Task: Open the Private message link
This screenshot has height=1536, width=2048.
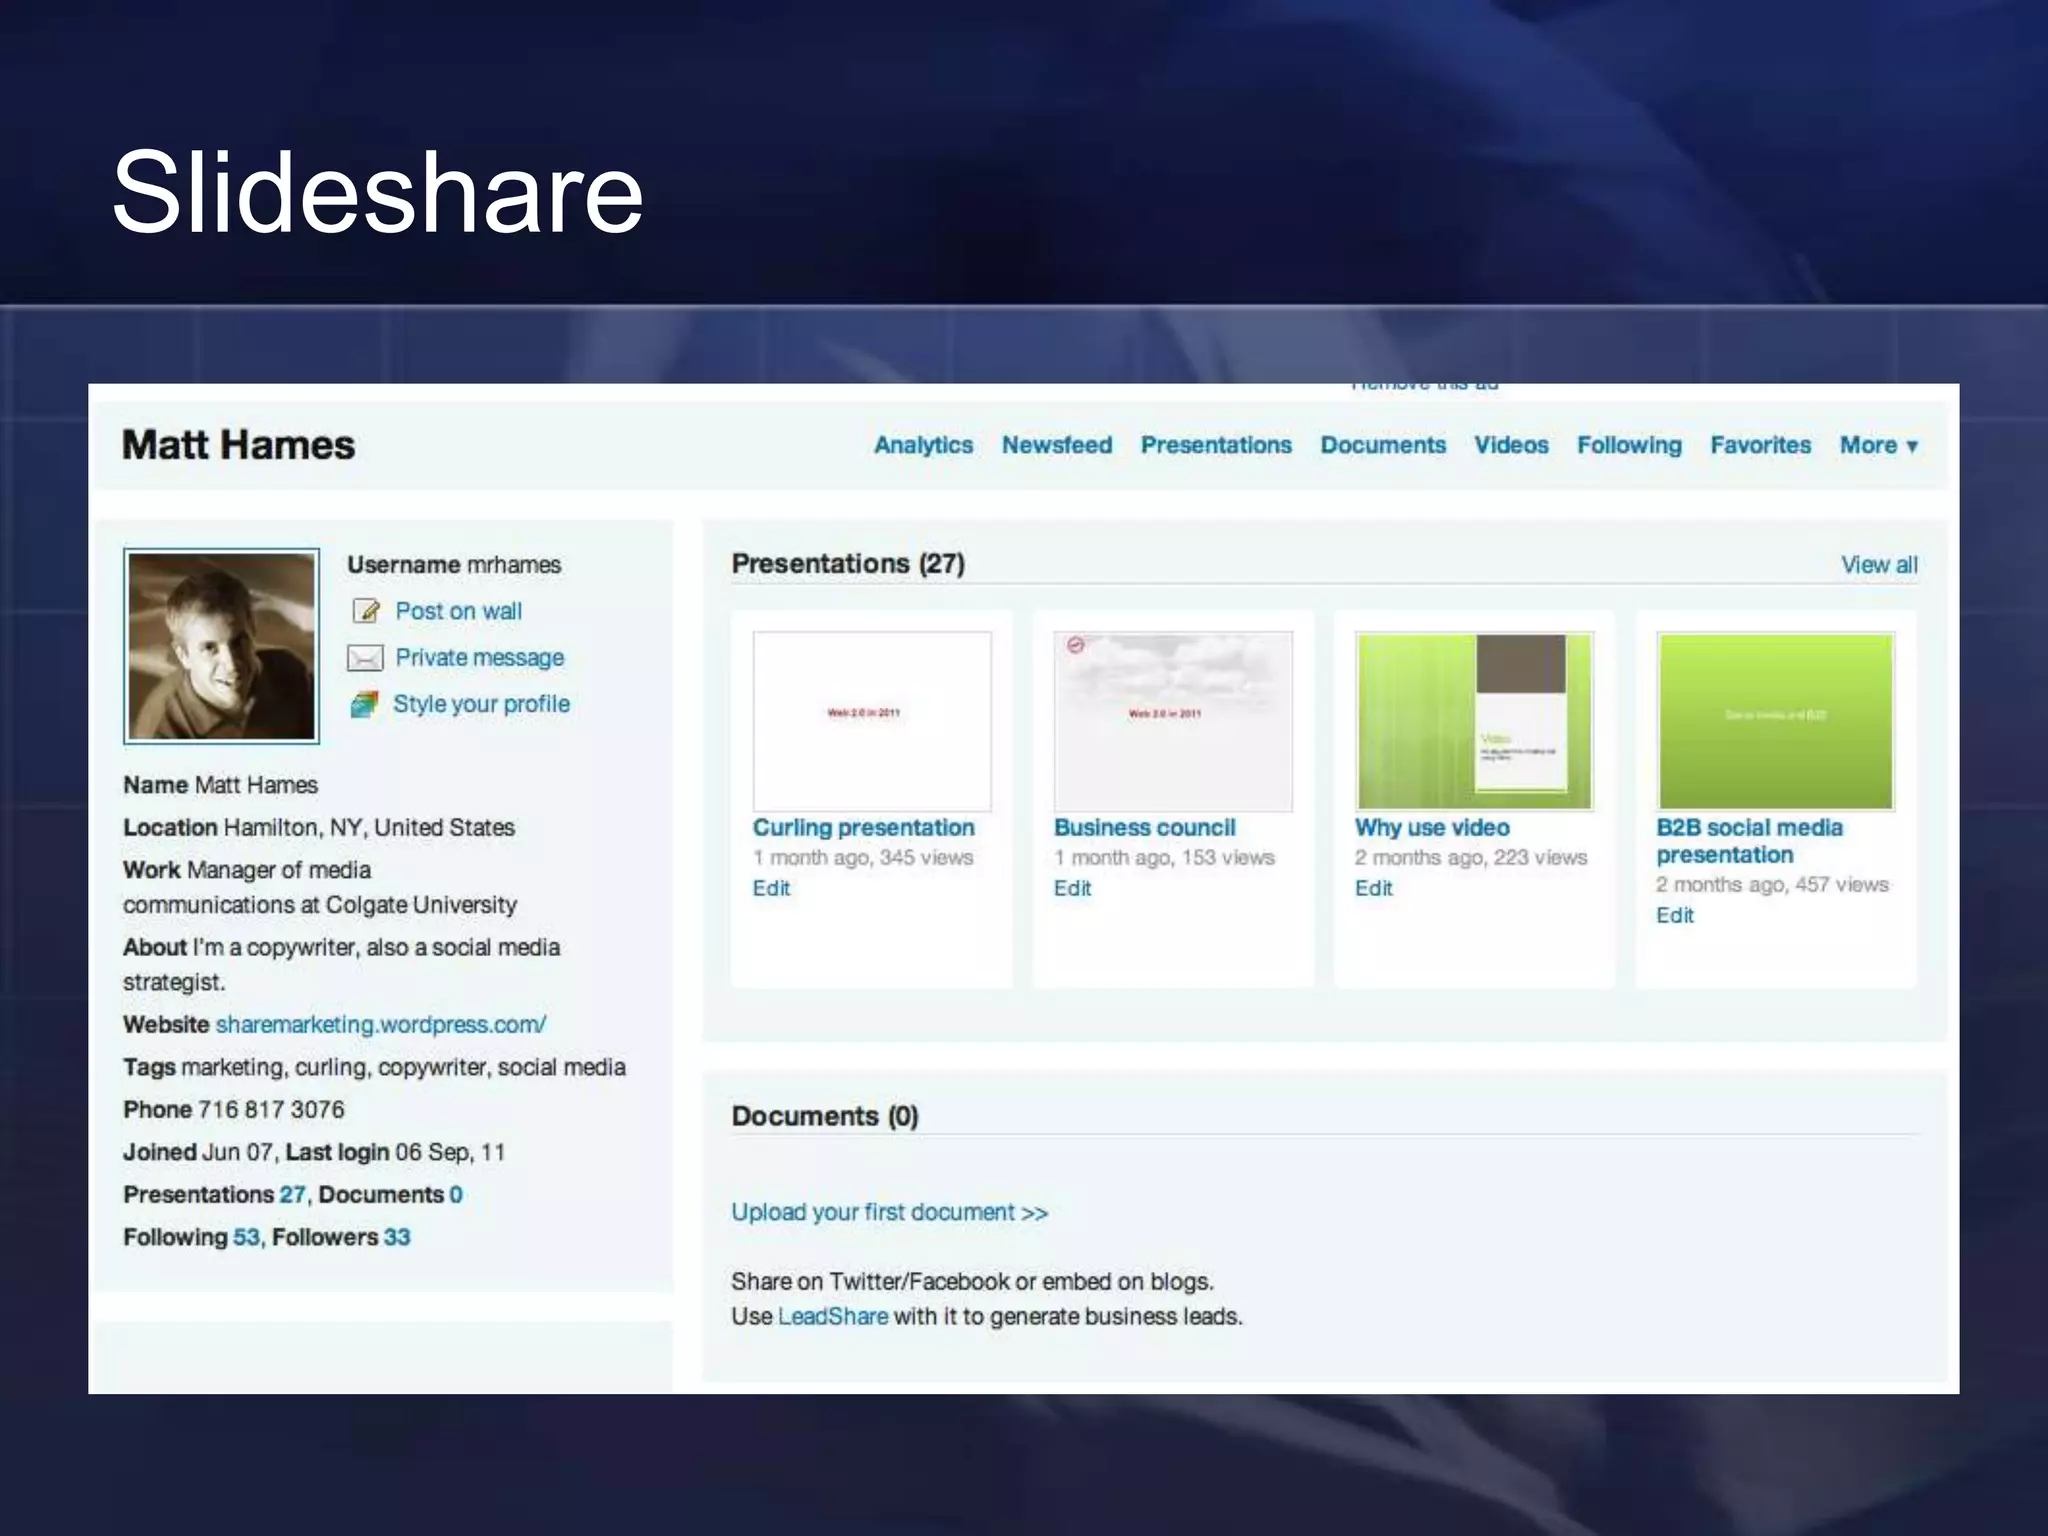Action: [x=479, y=658]
